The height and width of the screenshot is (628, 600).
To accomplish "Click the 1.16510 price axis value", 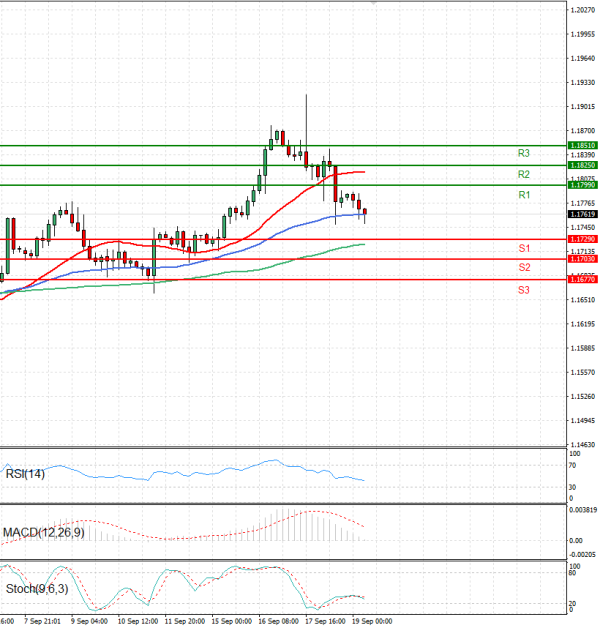I will pos(583,300).
